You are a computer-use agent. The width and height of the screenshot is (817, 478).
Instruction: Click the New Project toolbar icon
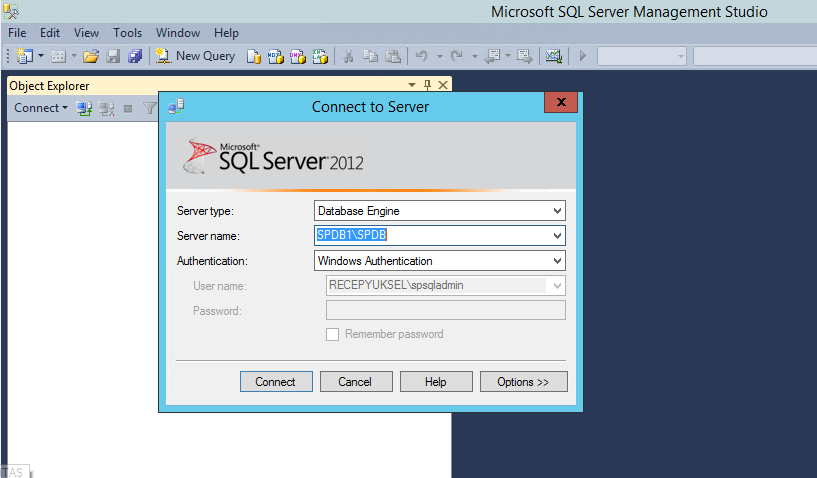(24, 56)
